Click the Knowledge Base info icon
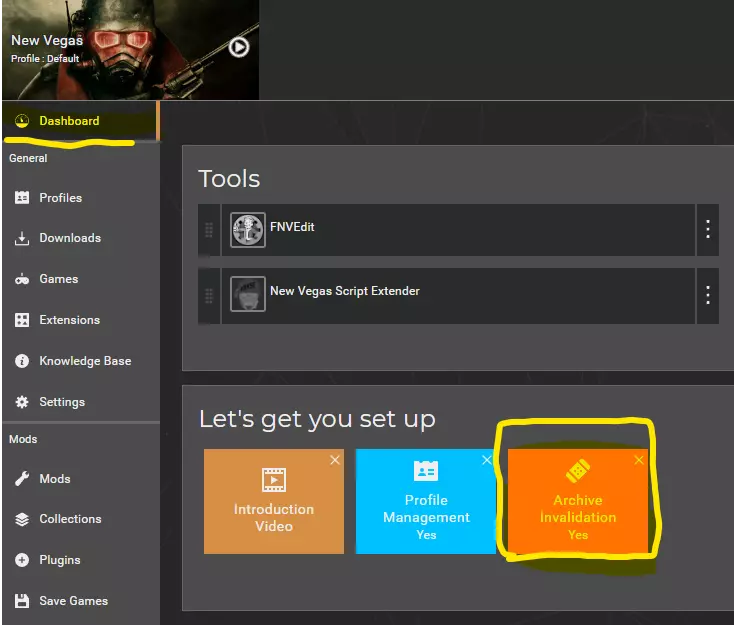The width and height of the screenshot is (734, 625). 22,361
